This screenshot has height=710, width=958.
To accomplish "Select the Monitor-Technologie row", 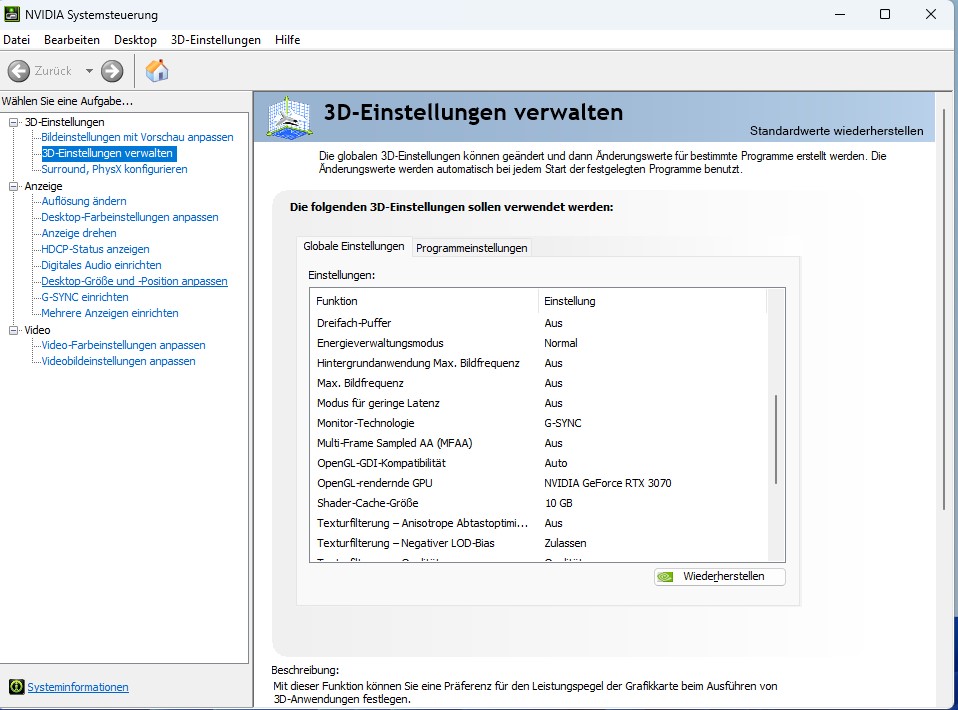I will (538, 423).
